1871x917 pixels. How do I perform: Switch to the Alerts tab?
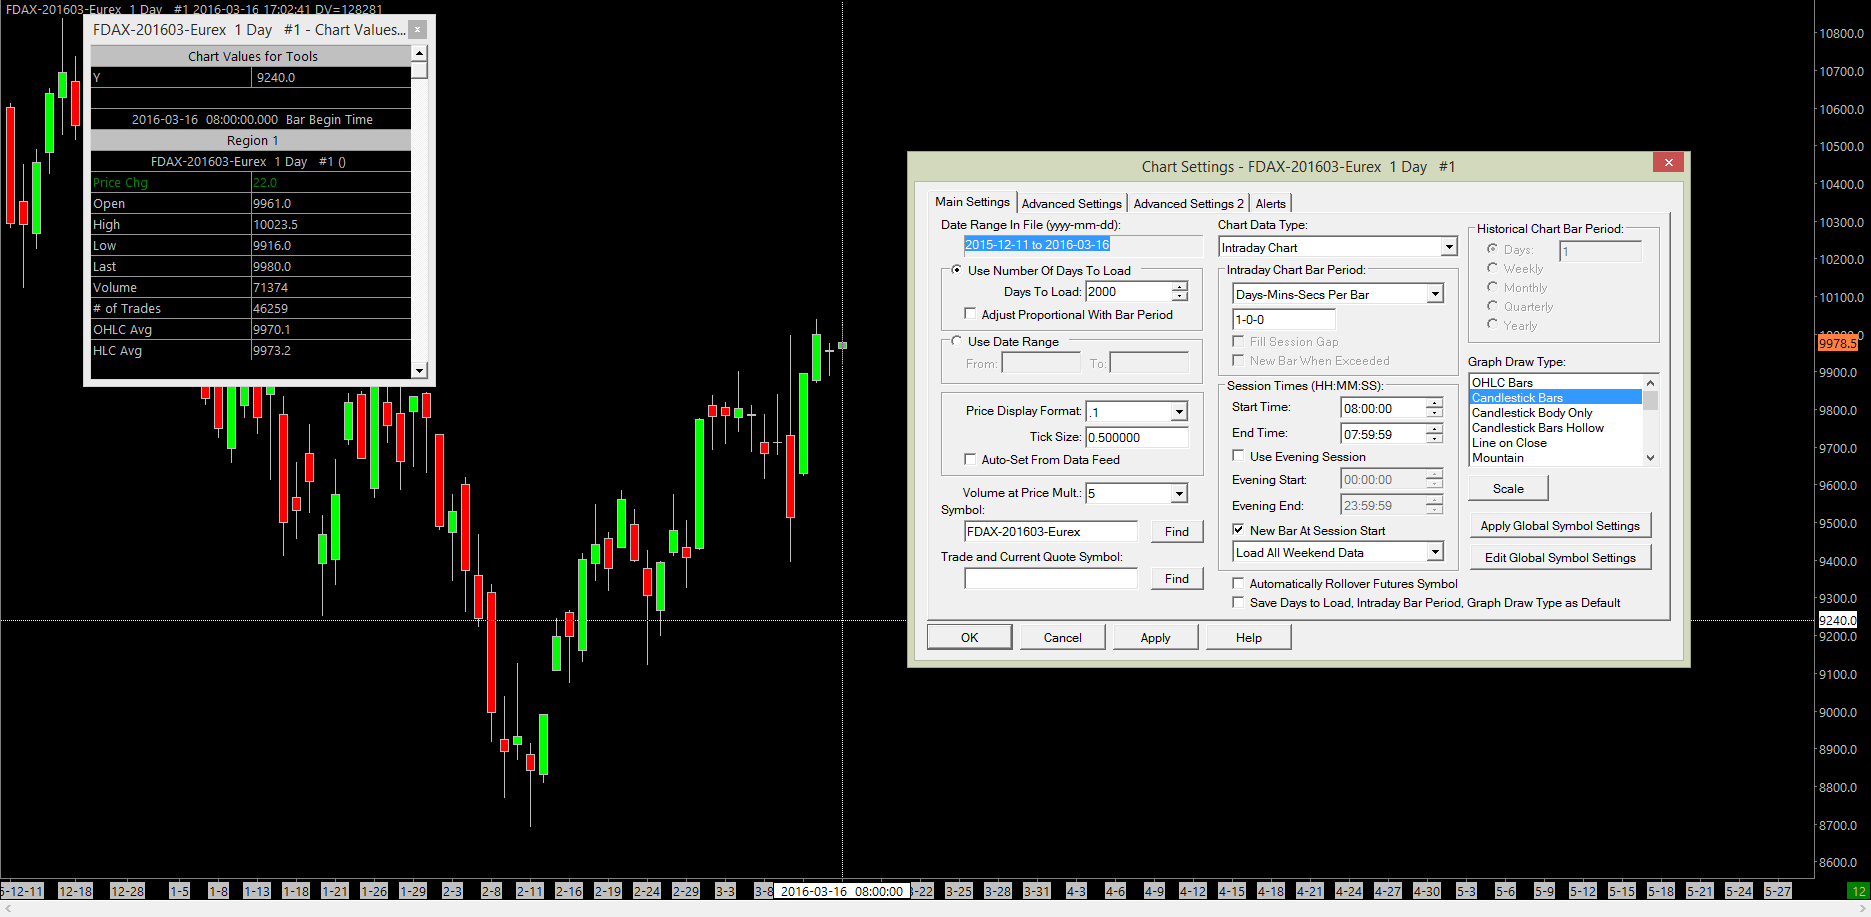[x=1270, y=203]
